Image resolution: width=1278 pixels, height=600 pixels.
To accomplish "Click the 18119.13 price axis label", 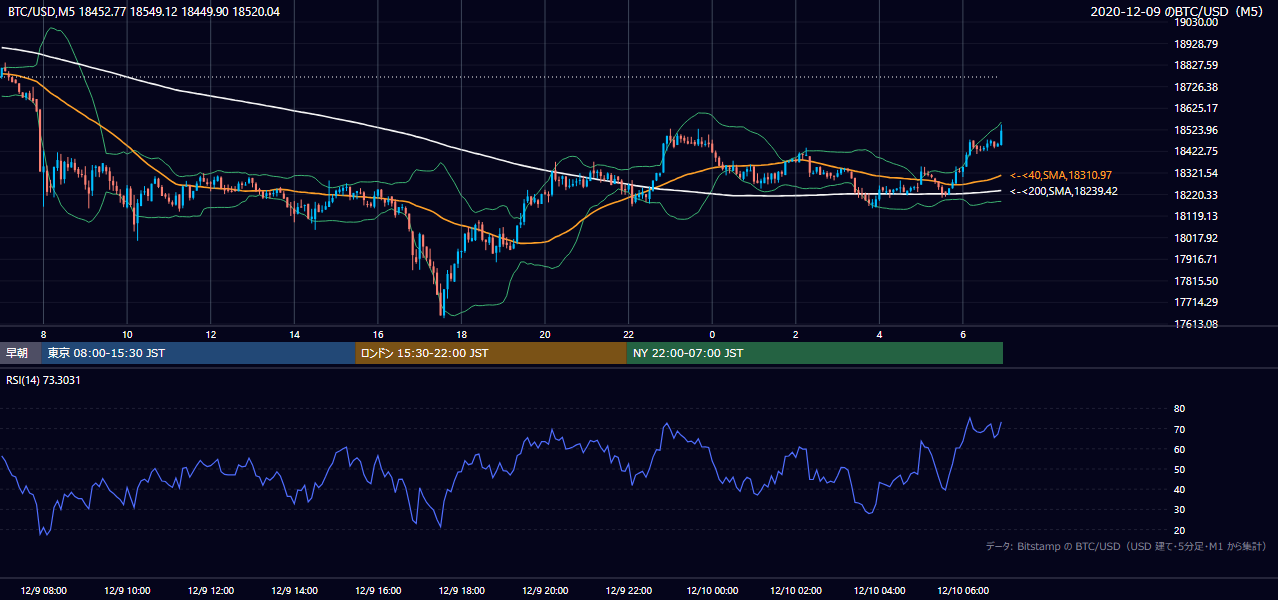I will pyautogui.click(x=1196, y=216).
